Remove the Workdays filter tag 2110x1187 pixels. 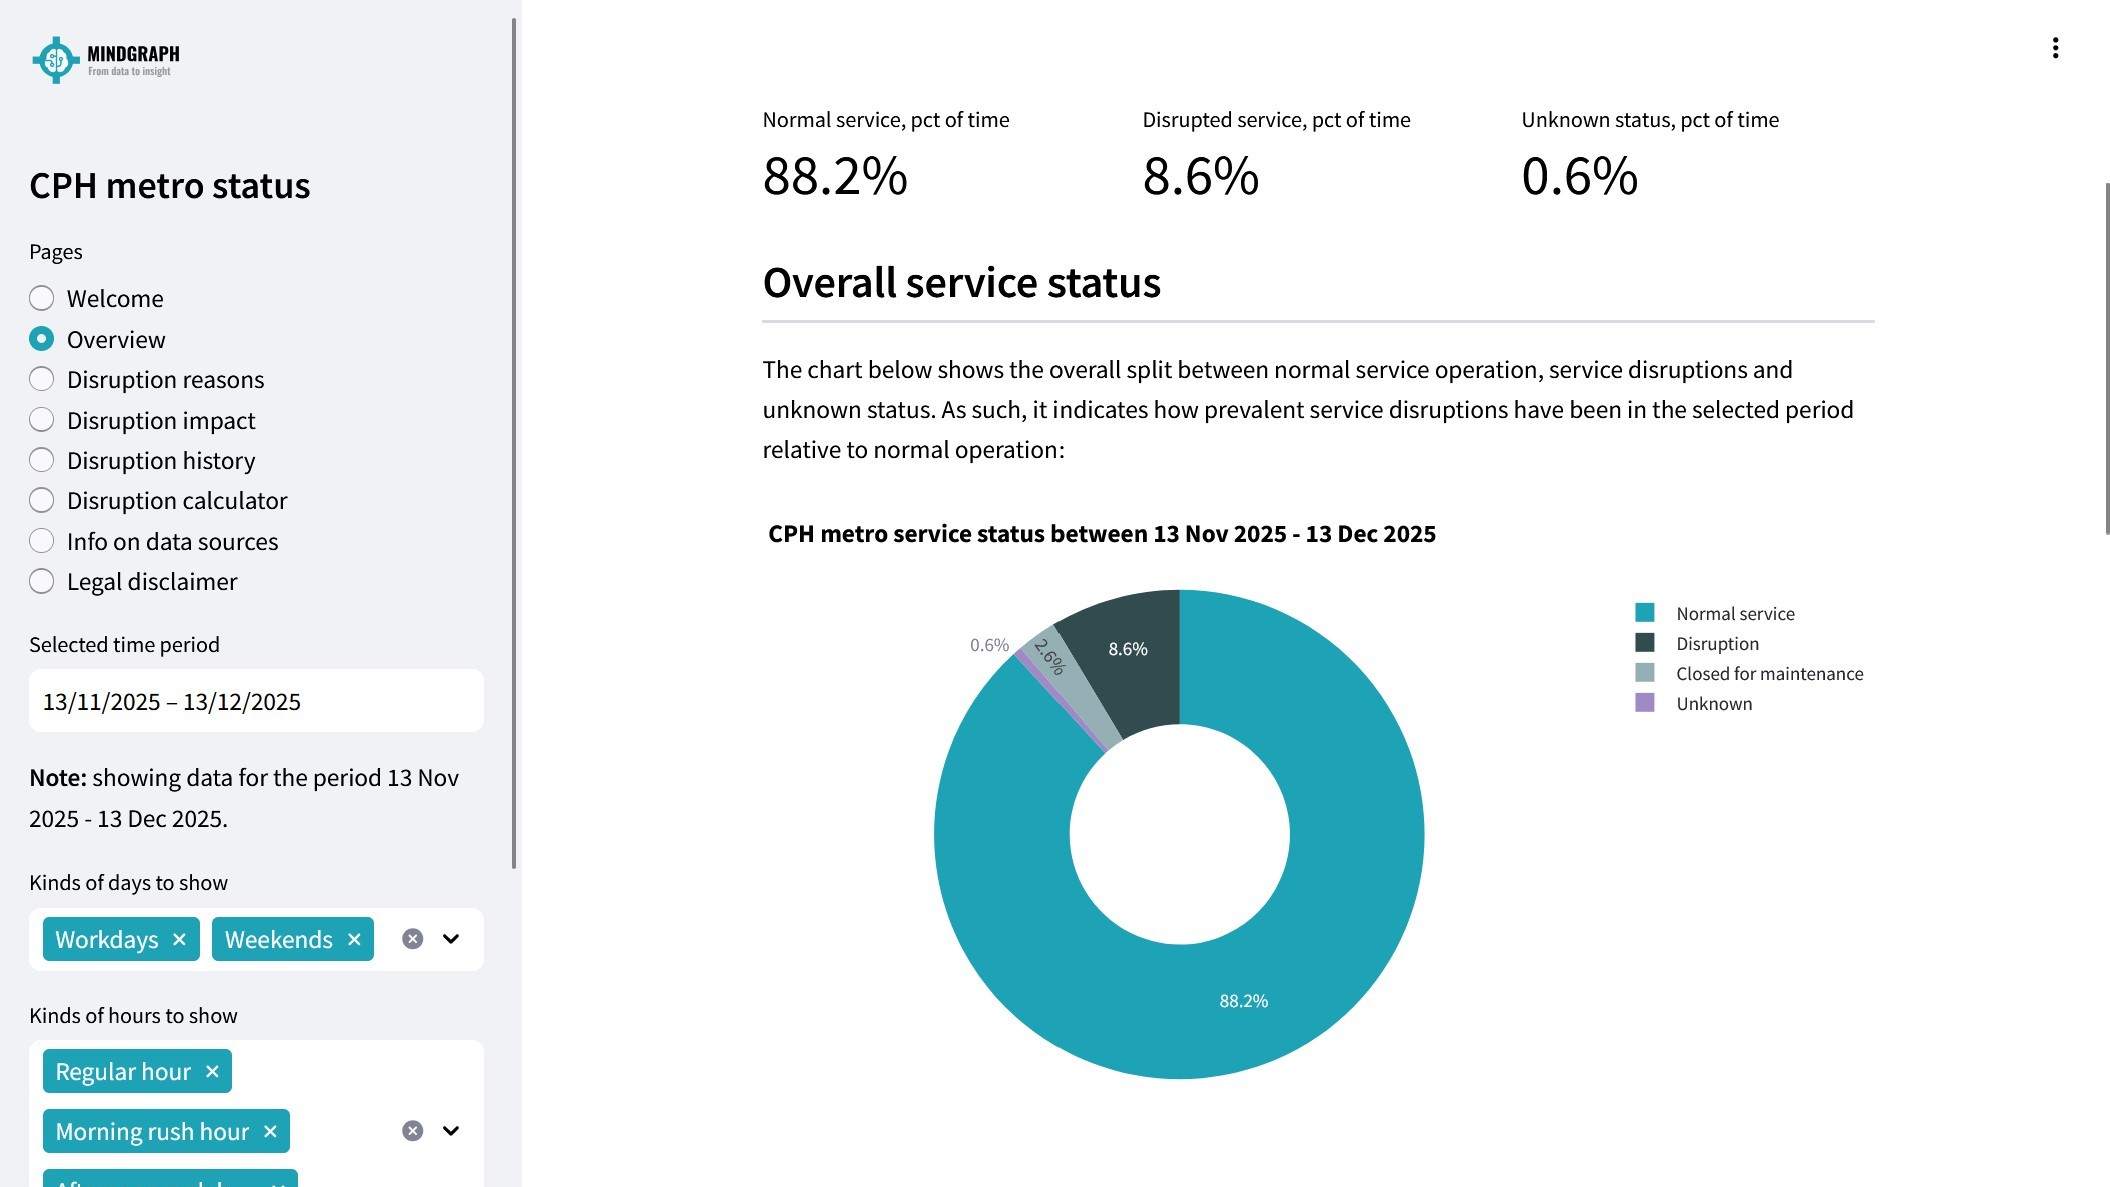pyautogui.click(x=180, y=939)
